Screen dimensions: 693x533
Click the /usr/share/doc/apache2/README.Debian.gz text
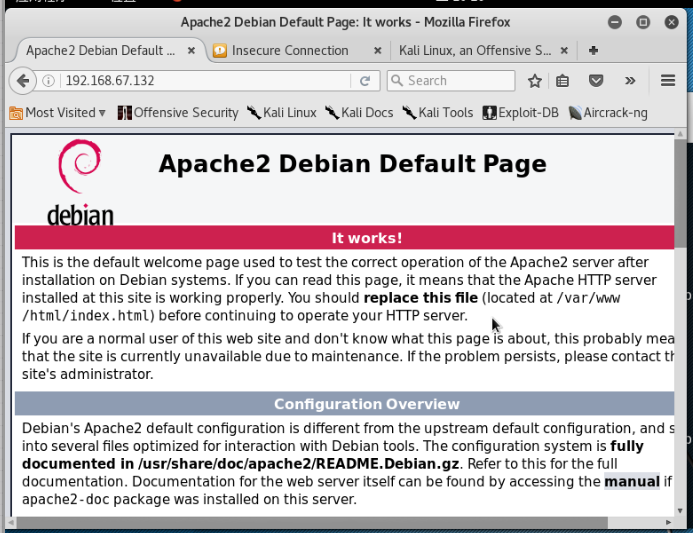click(x=298, y=464)
